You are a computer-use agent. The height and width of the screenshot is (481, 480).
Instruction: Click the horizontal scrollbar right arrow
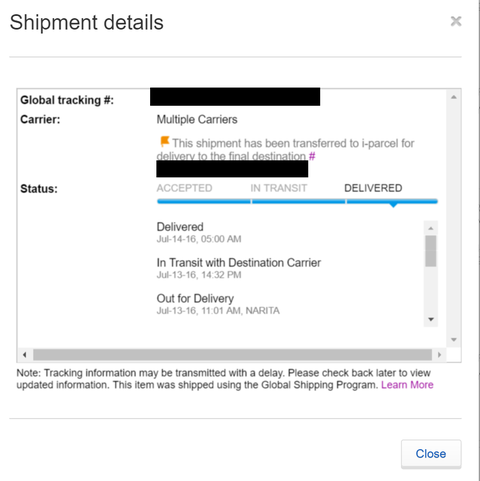[x=439, y=355]
